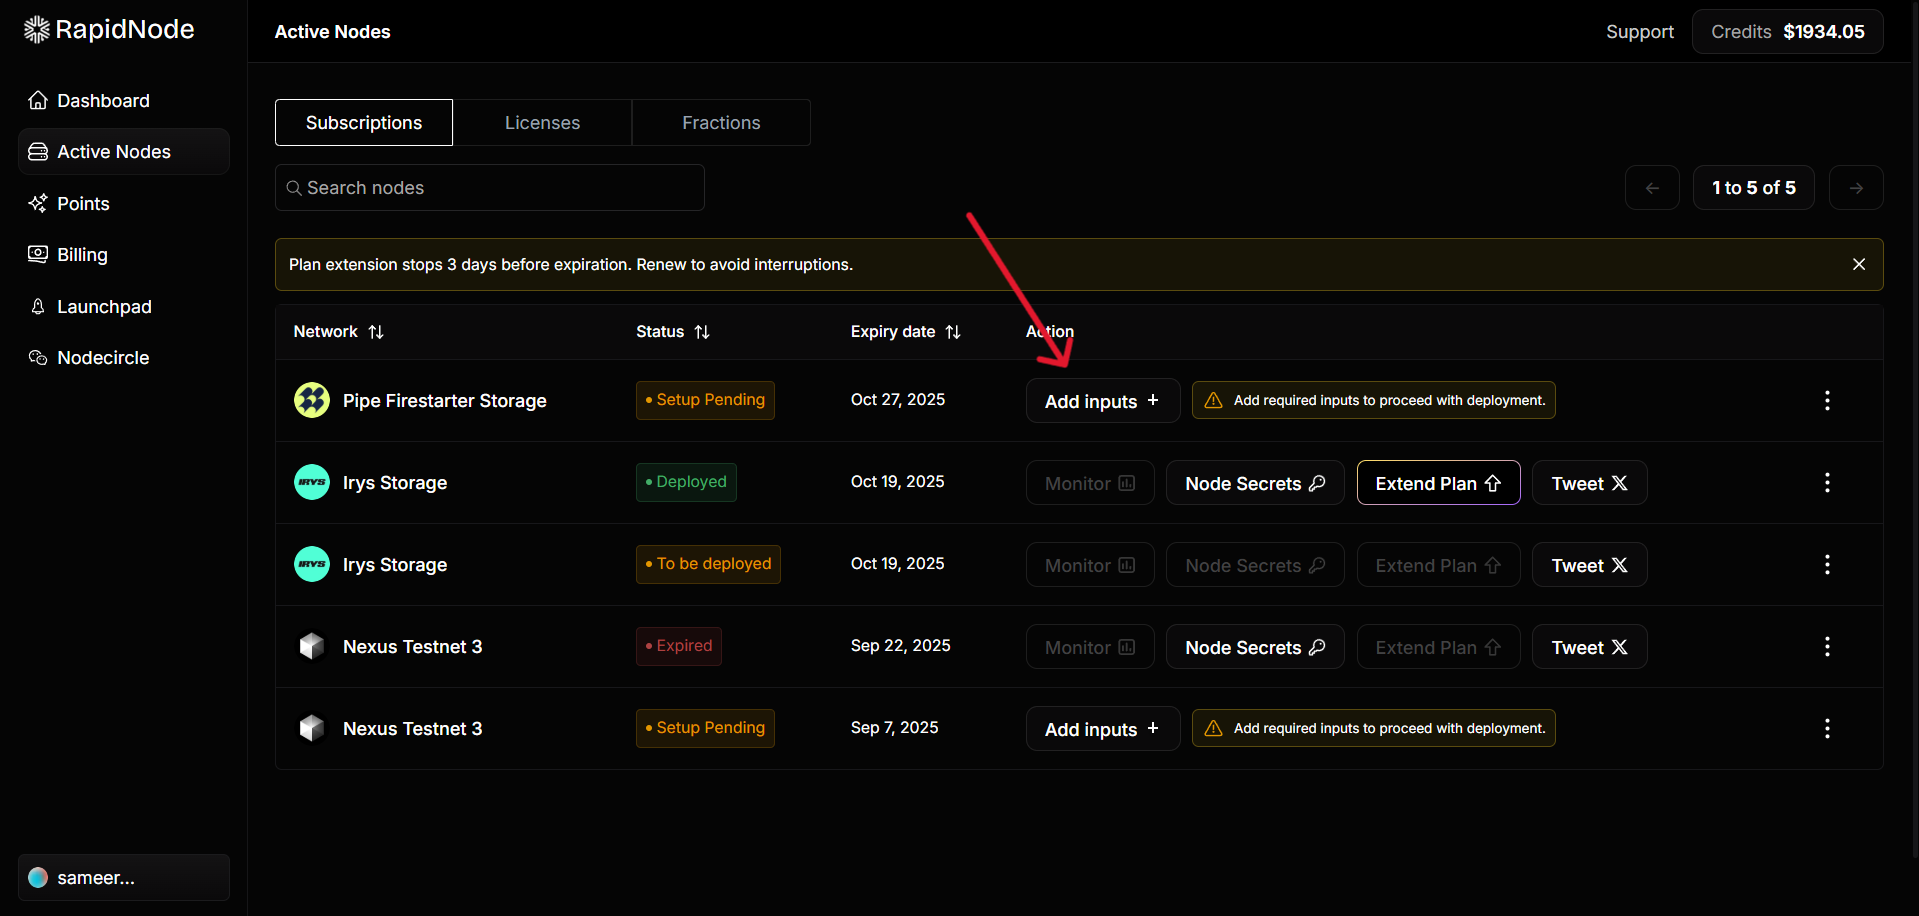The image size is (1919, 916).
Task: Open more options for Pipe Firestarter Storage
Action: point(1826,400)
